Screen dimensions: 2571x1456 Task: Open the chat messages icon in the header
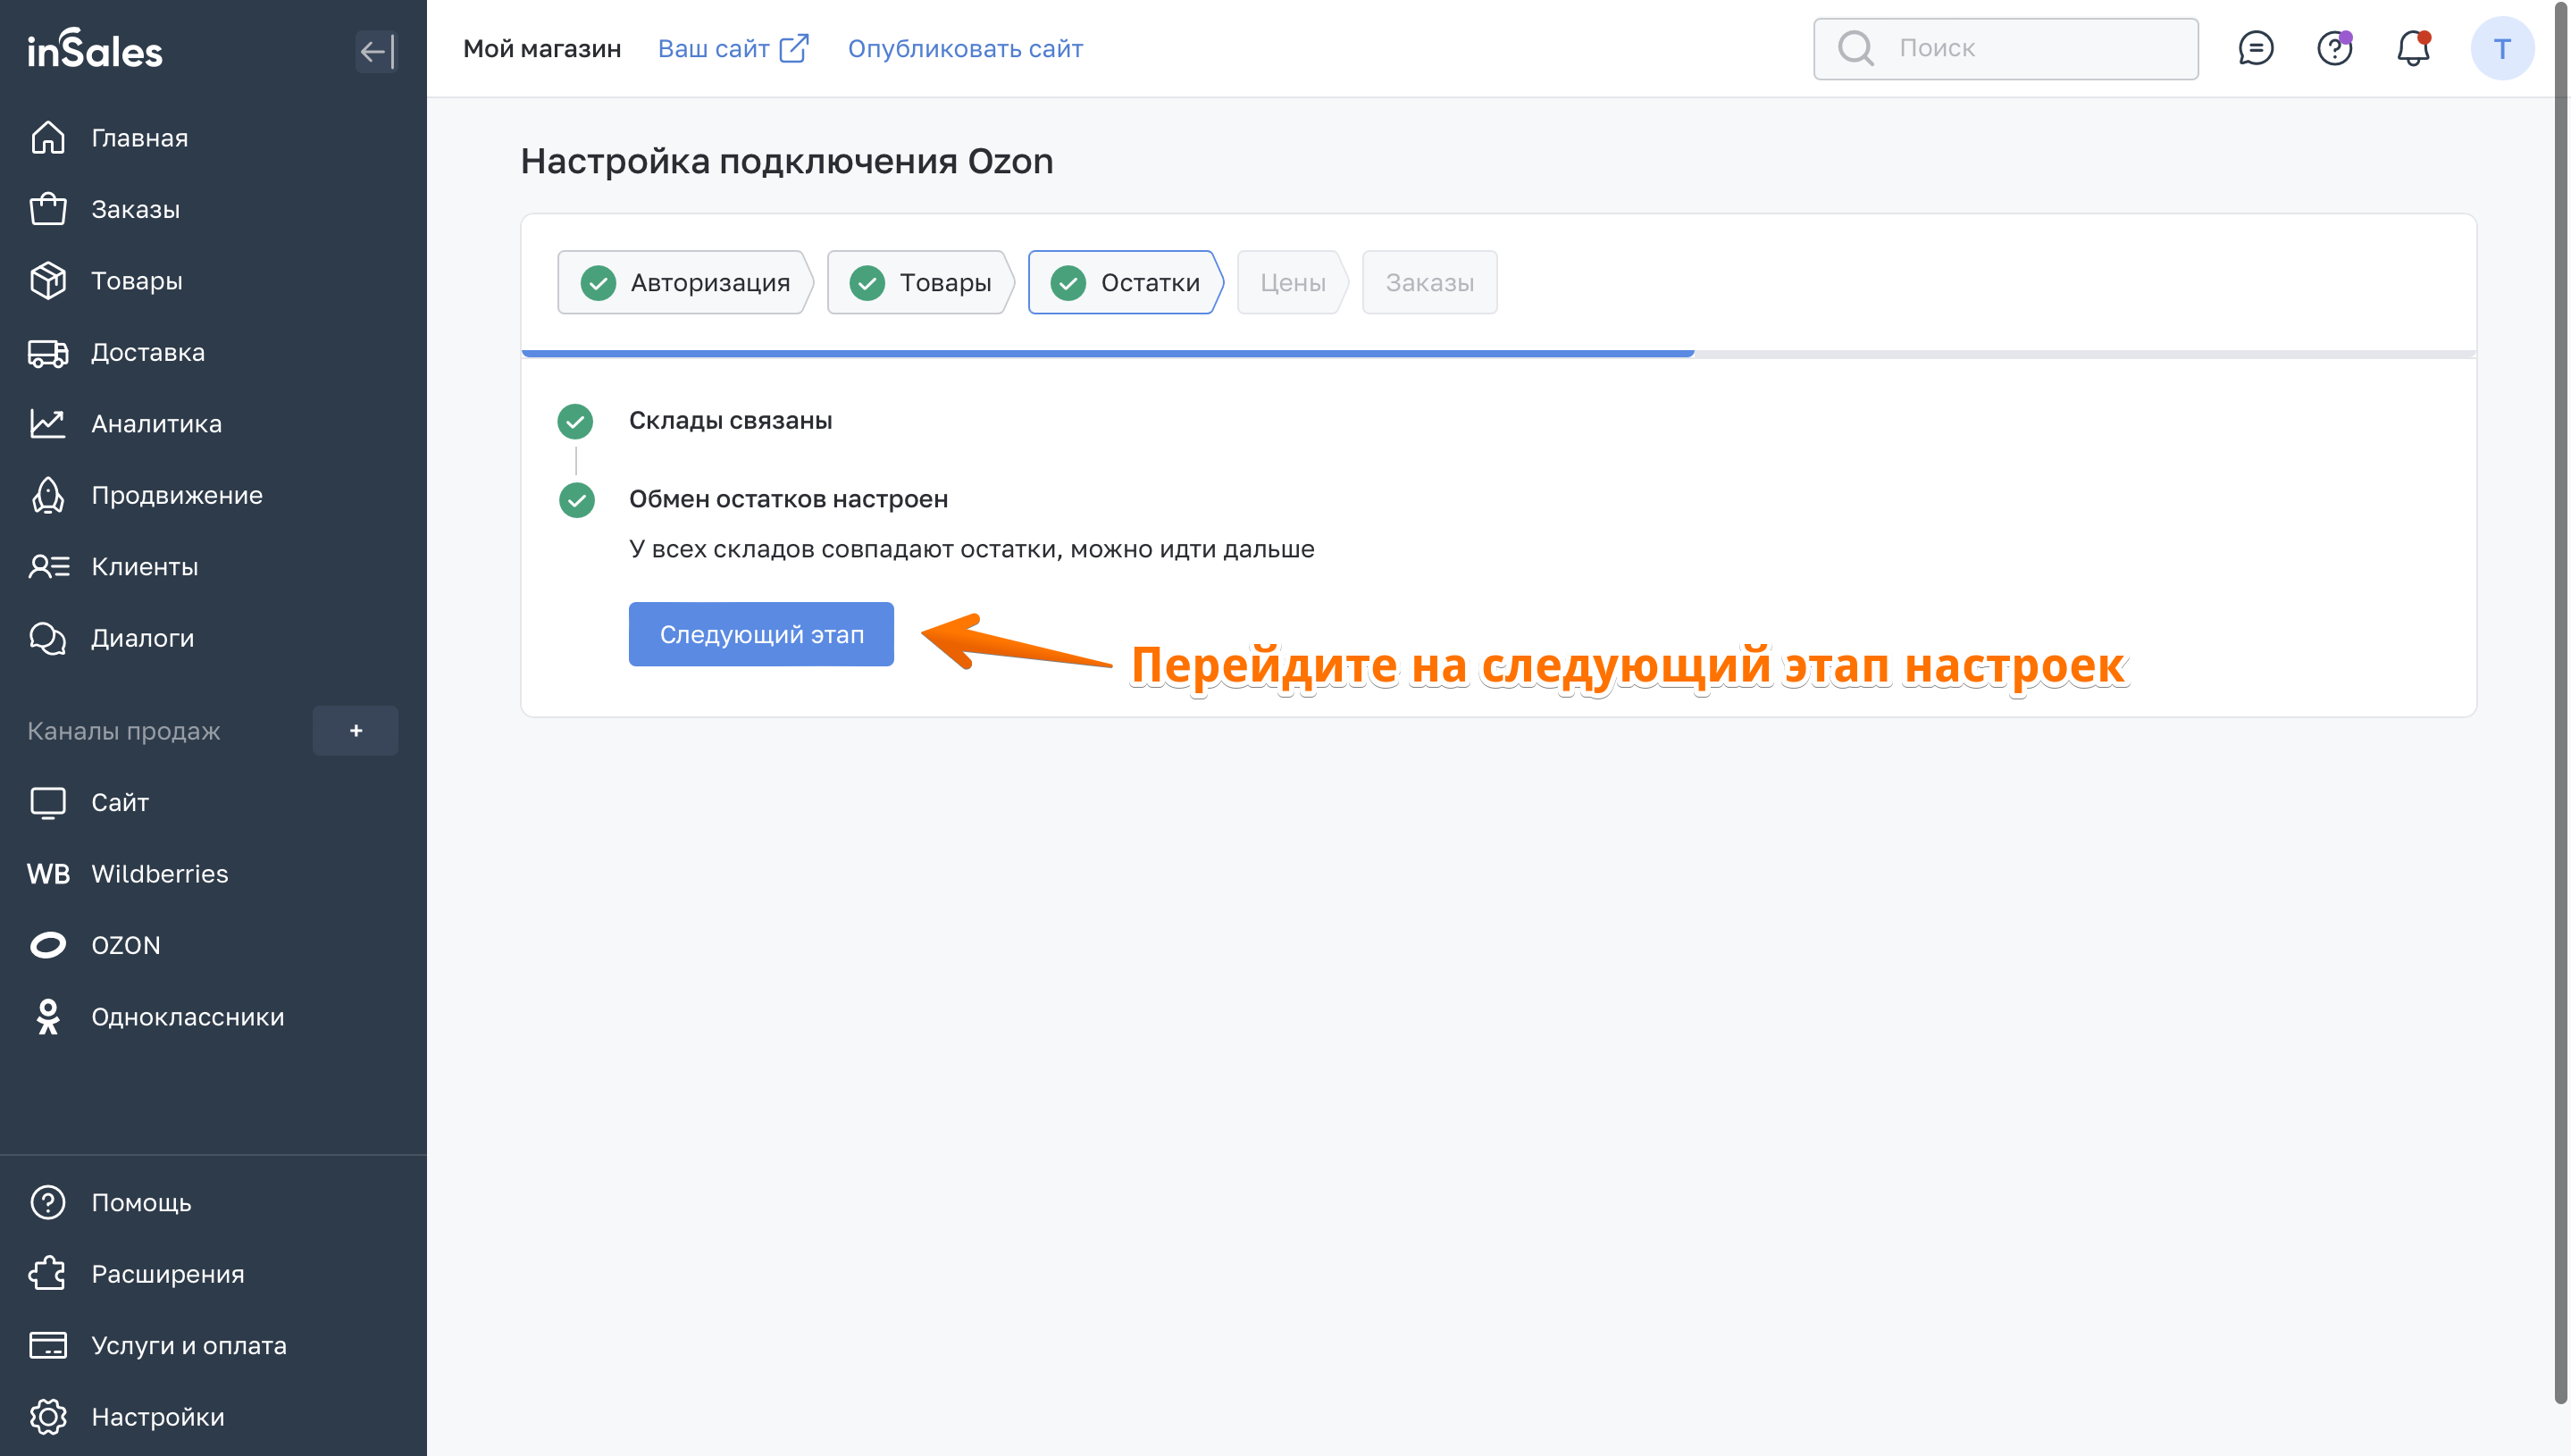(x=2255, y=48)
